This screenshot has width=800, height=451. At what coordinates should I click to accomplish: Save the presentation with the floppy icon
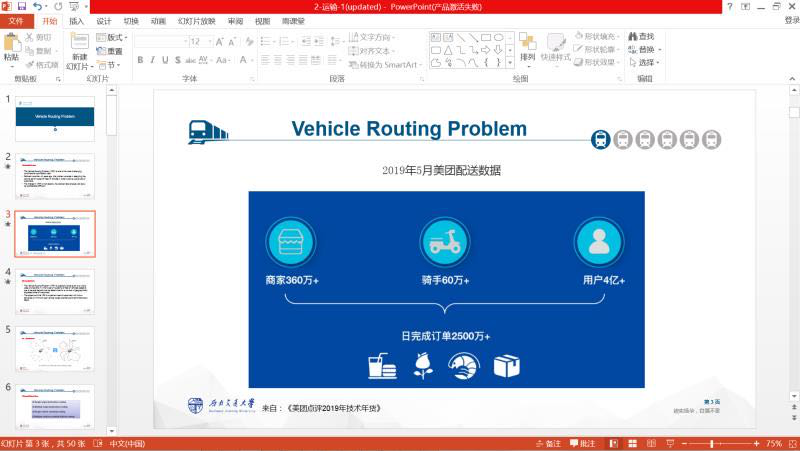(x=22, y=6)
